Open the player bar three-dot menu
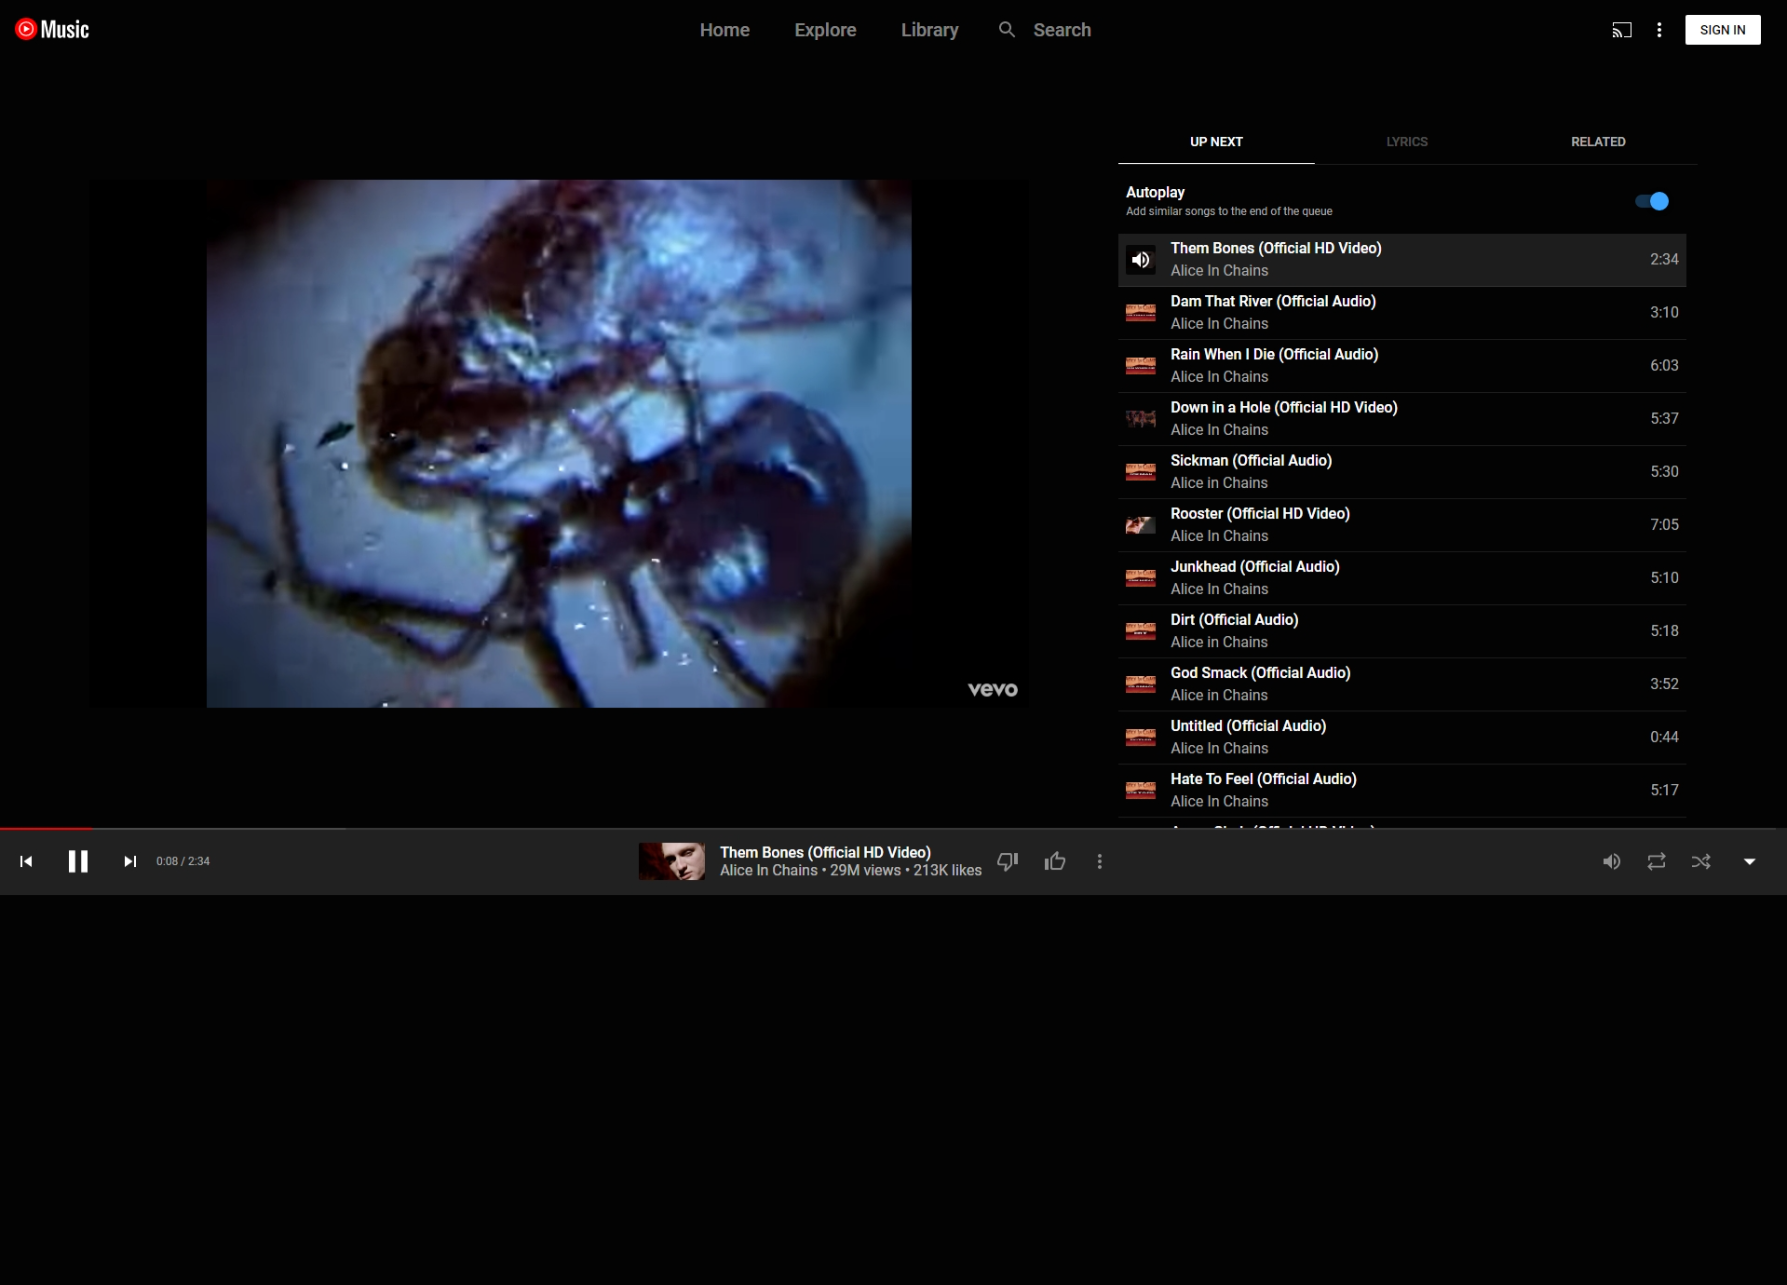1787x1285 pixels. point(1100,861)
